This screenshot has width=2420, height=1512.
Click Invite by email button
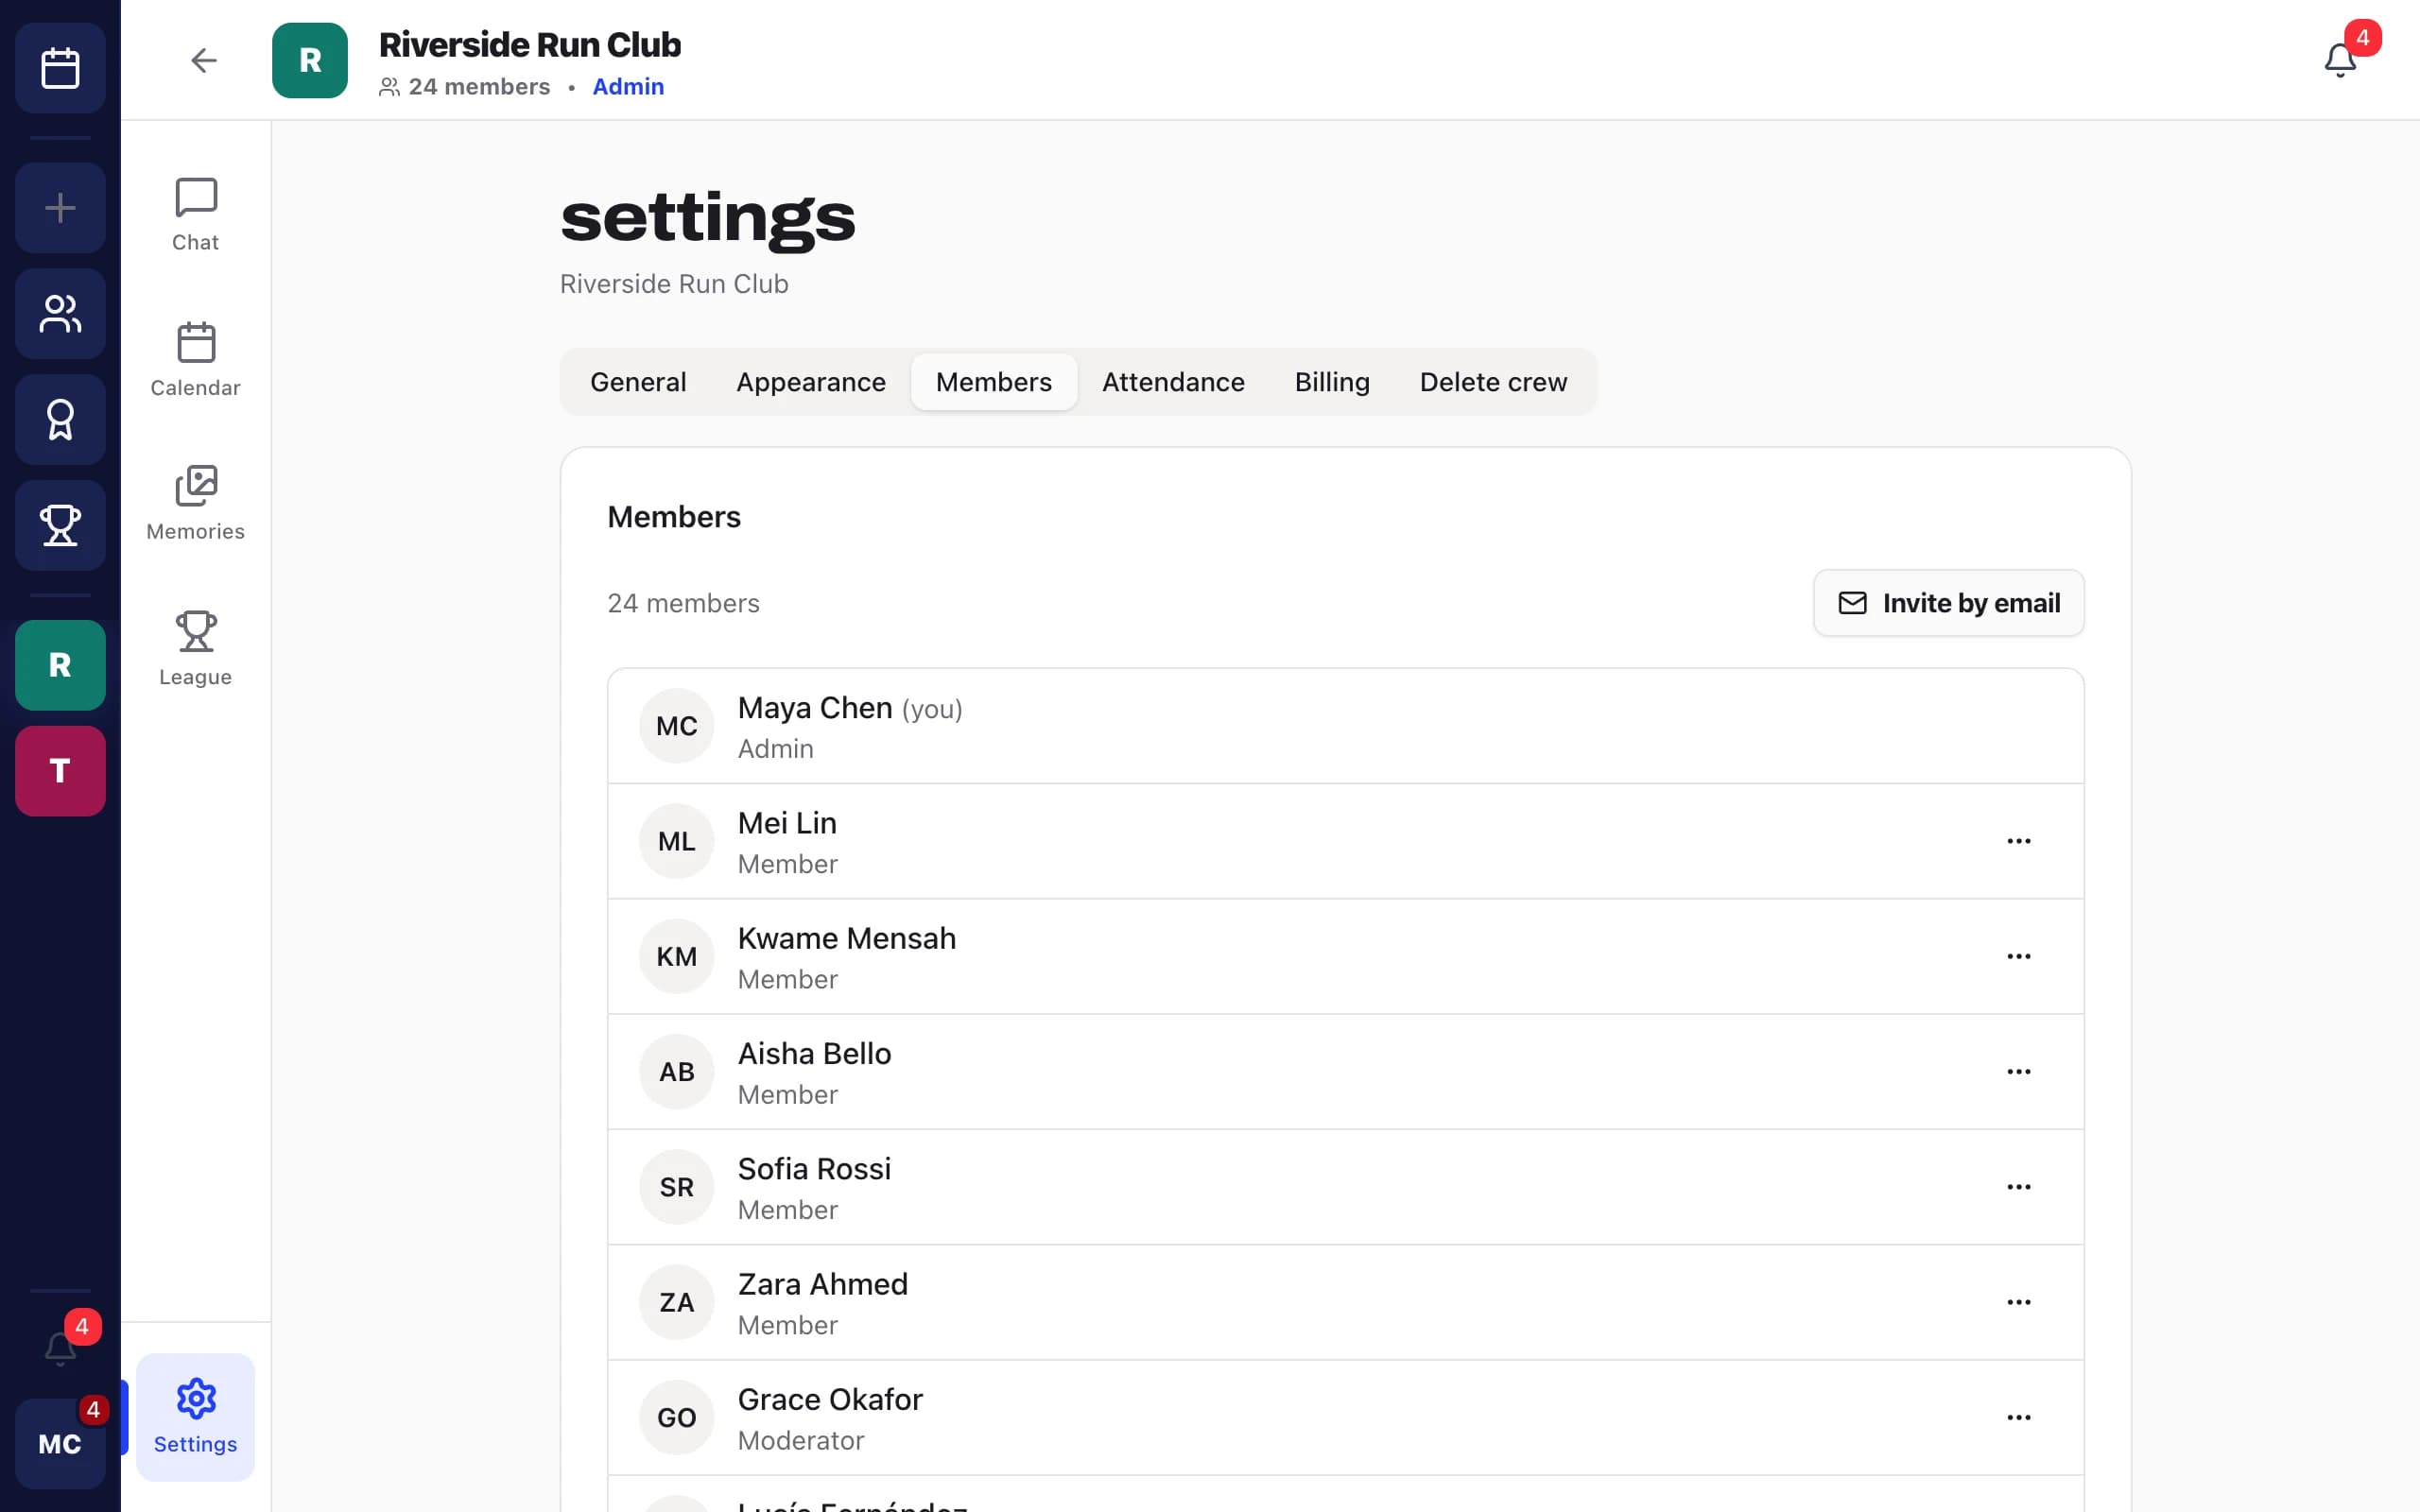(1949, 603)
